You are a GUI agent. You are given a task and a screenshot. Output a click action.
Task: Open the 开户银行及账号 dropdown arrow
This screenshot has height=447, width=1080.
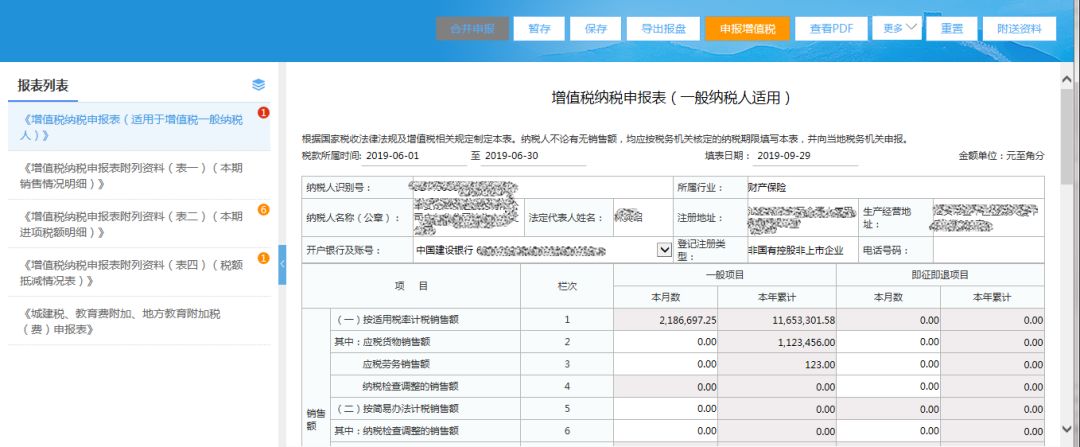(664, 249)
